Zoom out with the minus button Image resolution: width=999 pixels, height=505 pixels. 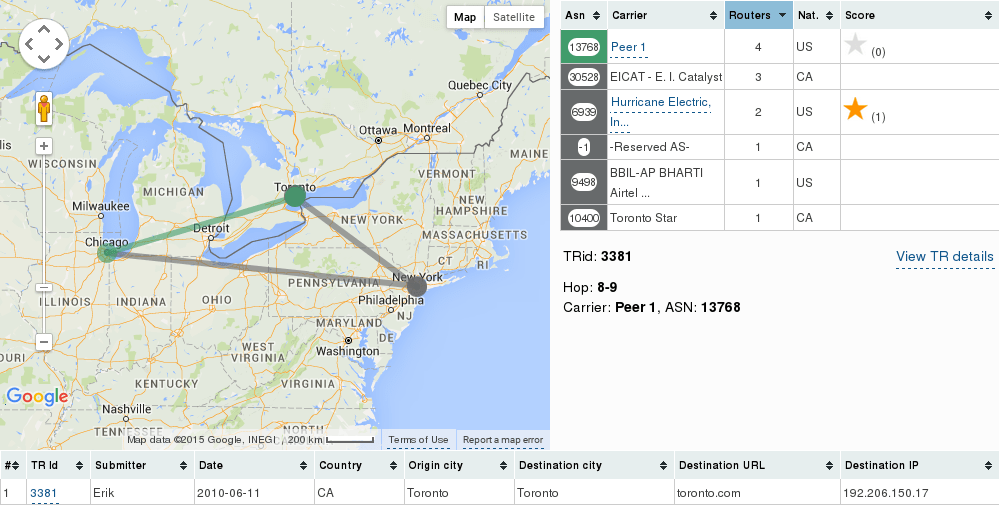click(x=43, y=342)
